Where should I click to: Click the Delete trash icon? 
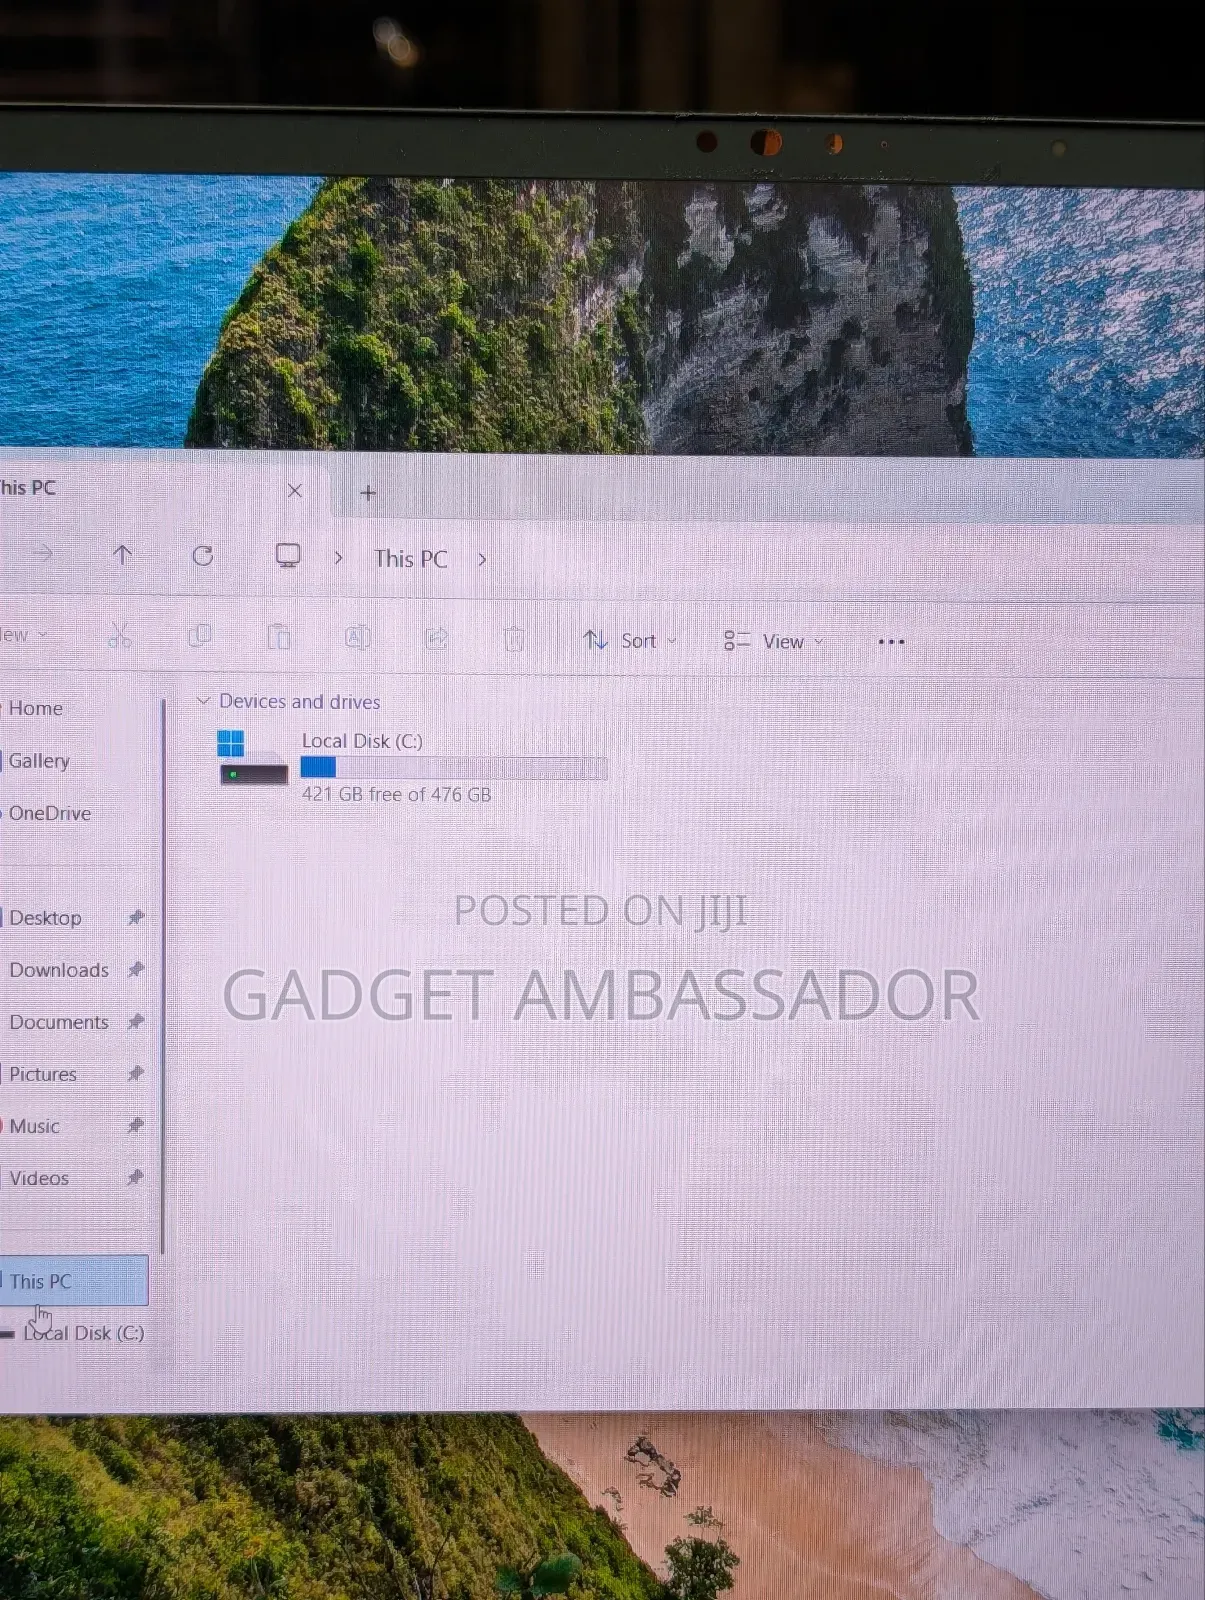click(x=514, y=639)
